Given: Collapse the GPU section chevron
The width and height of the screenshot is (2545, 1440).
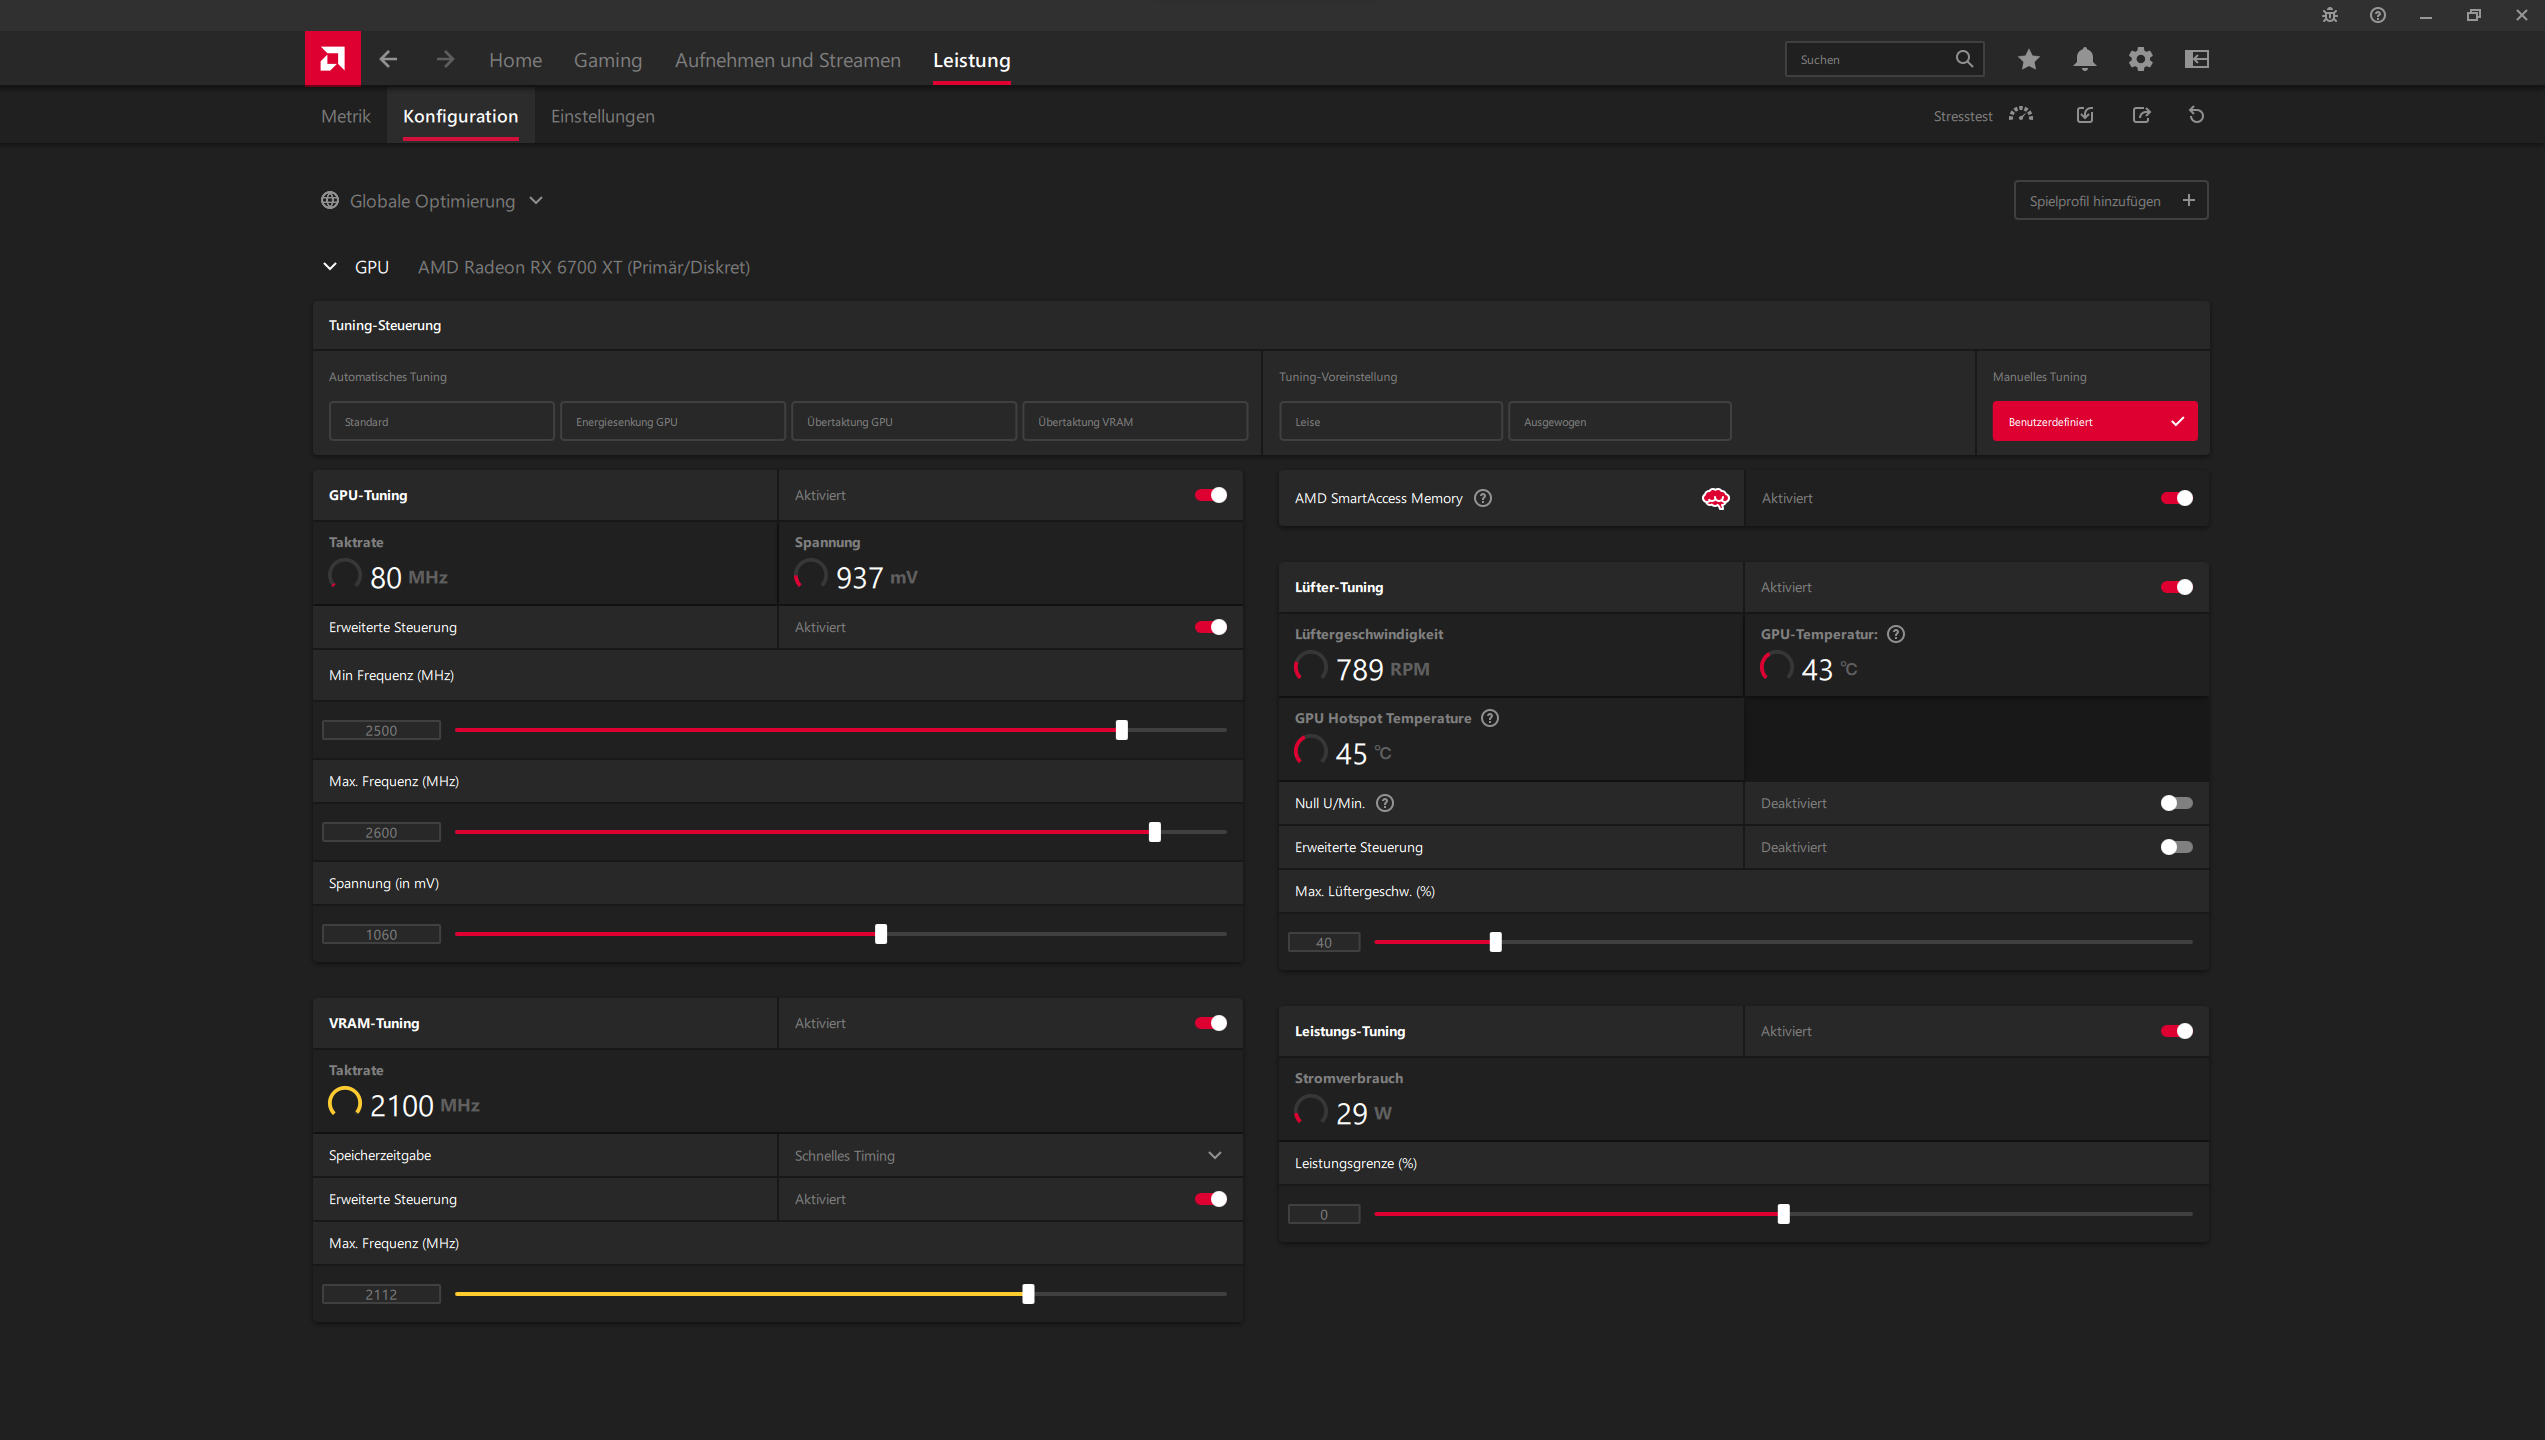Looking at the screenshot, I should coord(330,267).
